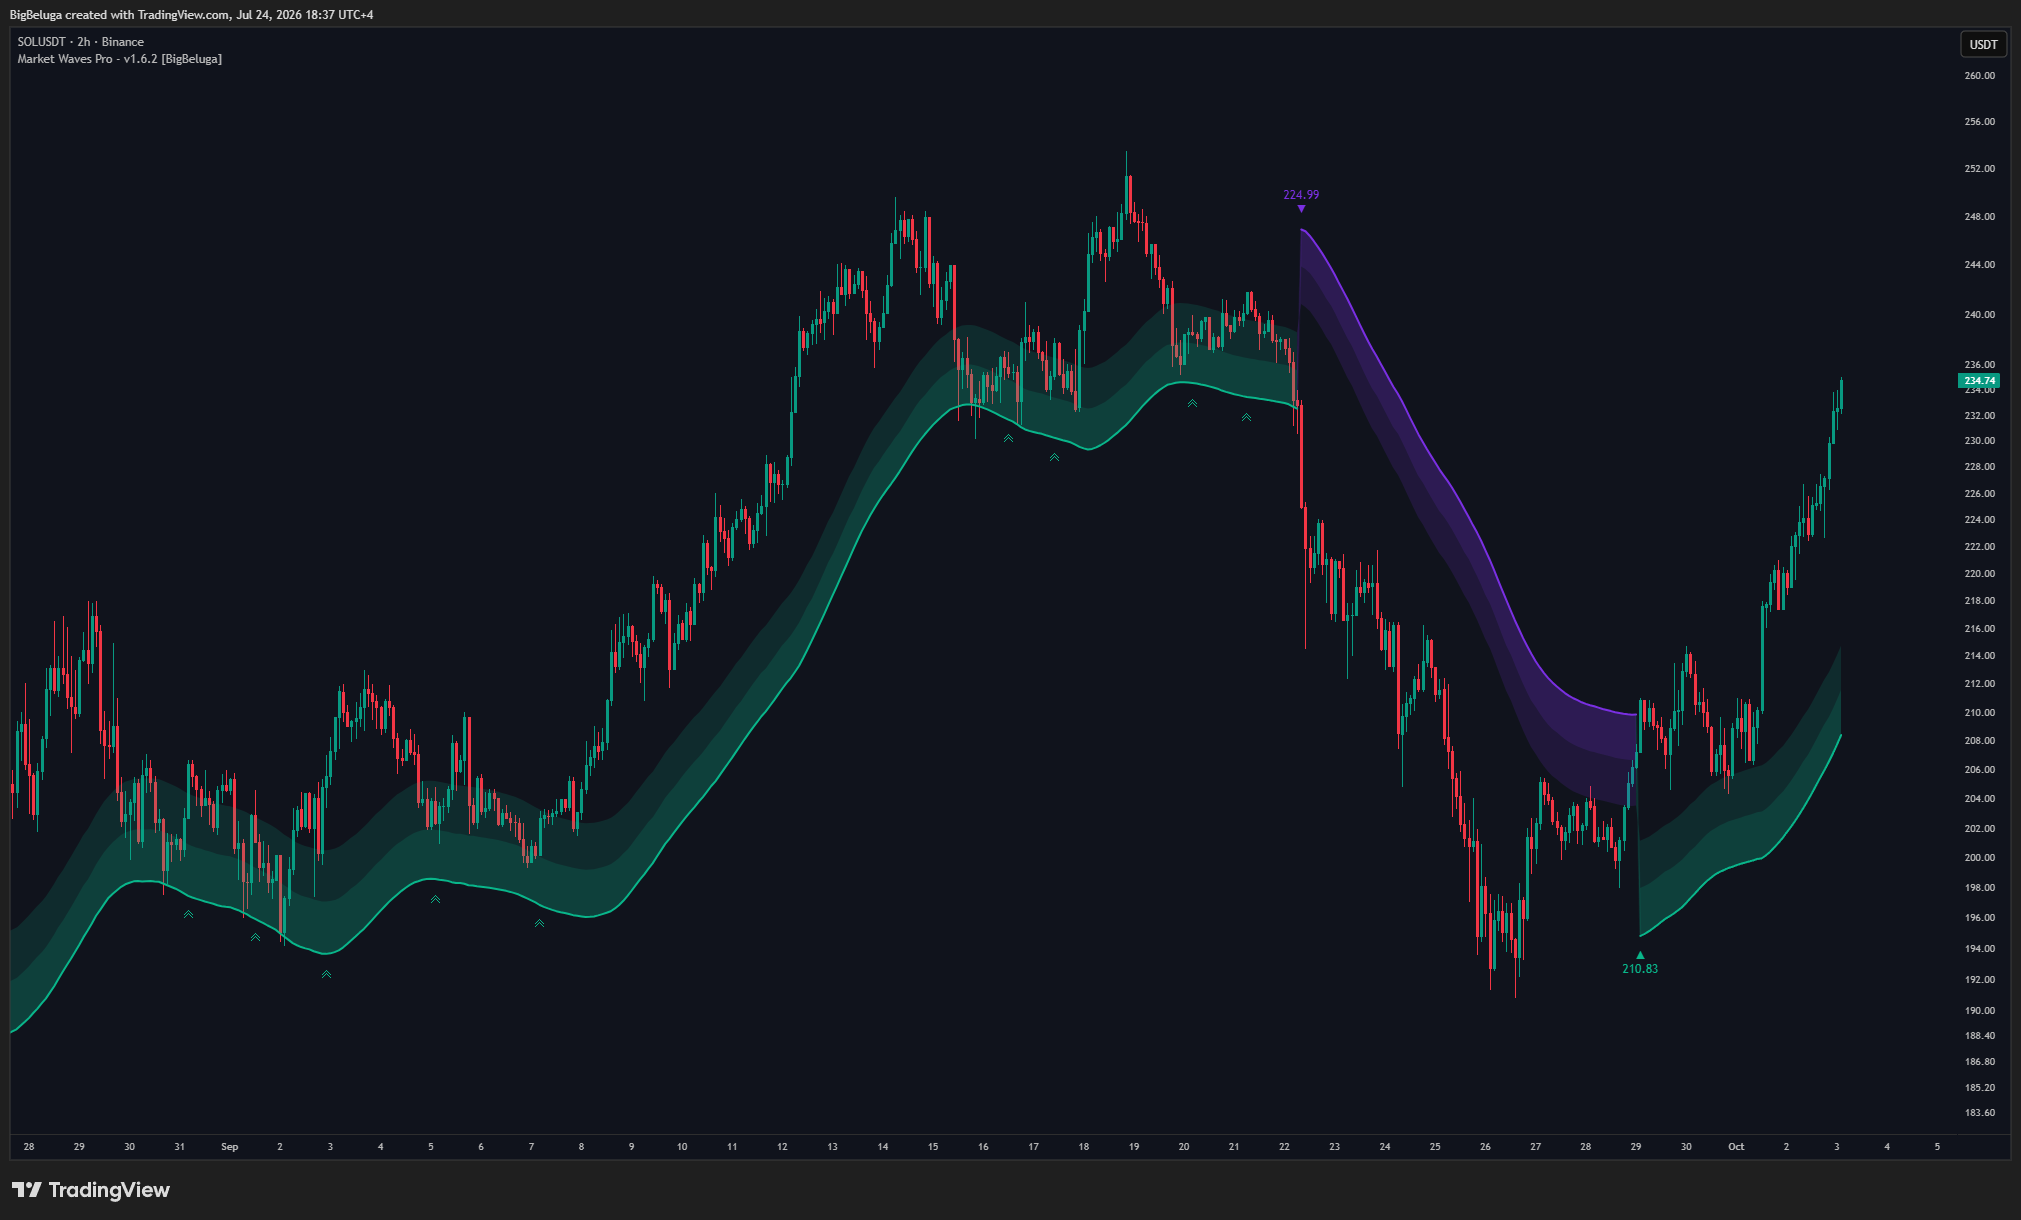
Task: Click the 248.00 price axis label
Action: coord(1979,217)
